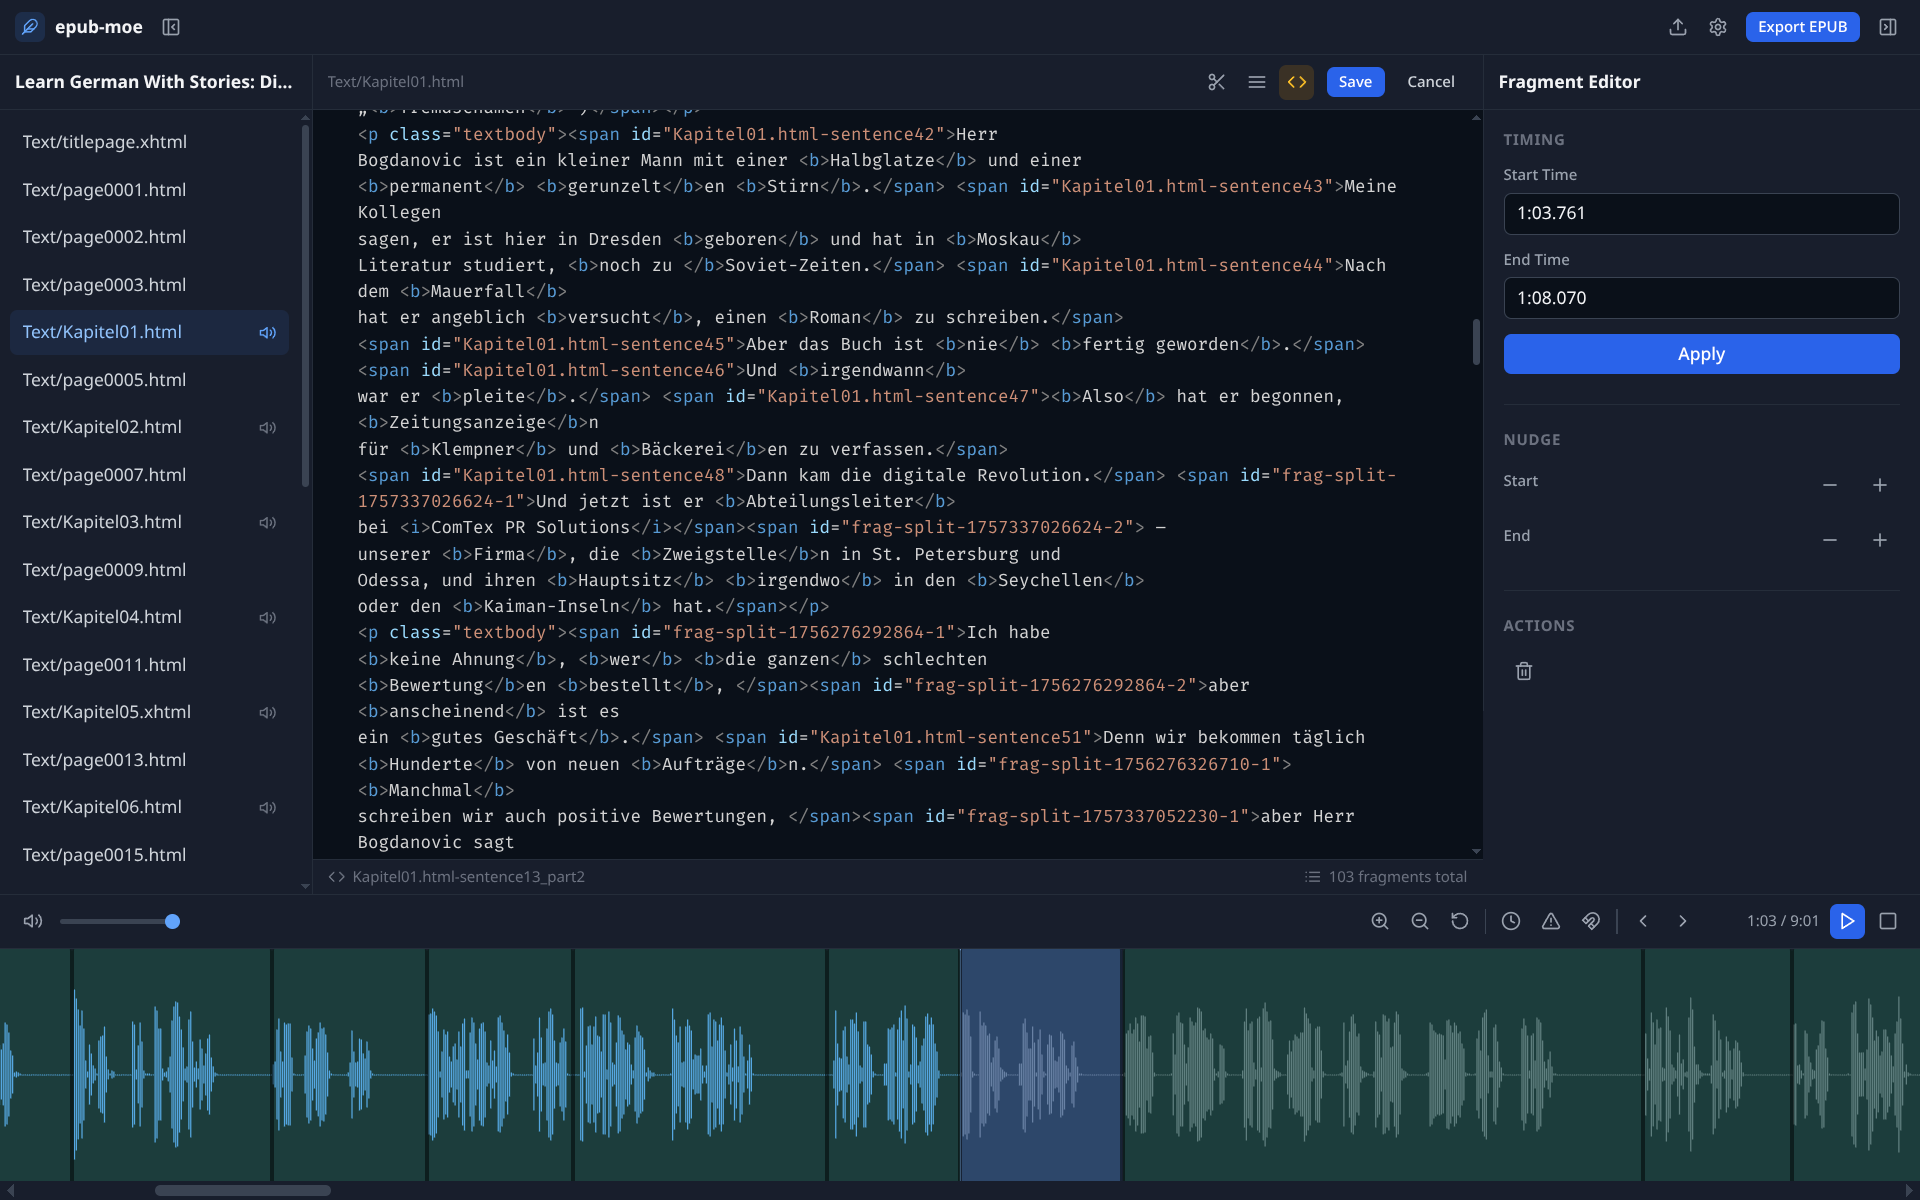1920x1200 pixels.
Task: Decrease Start nudge with minus
Action: pos(1830,485)
